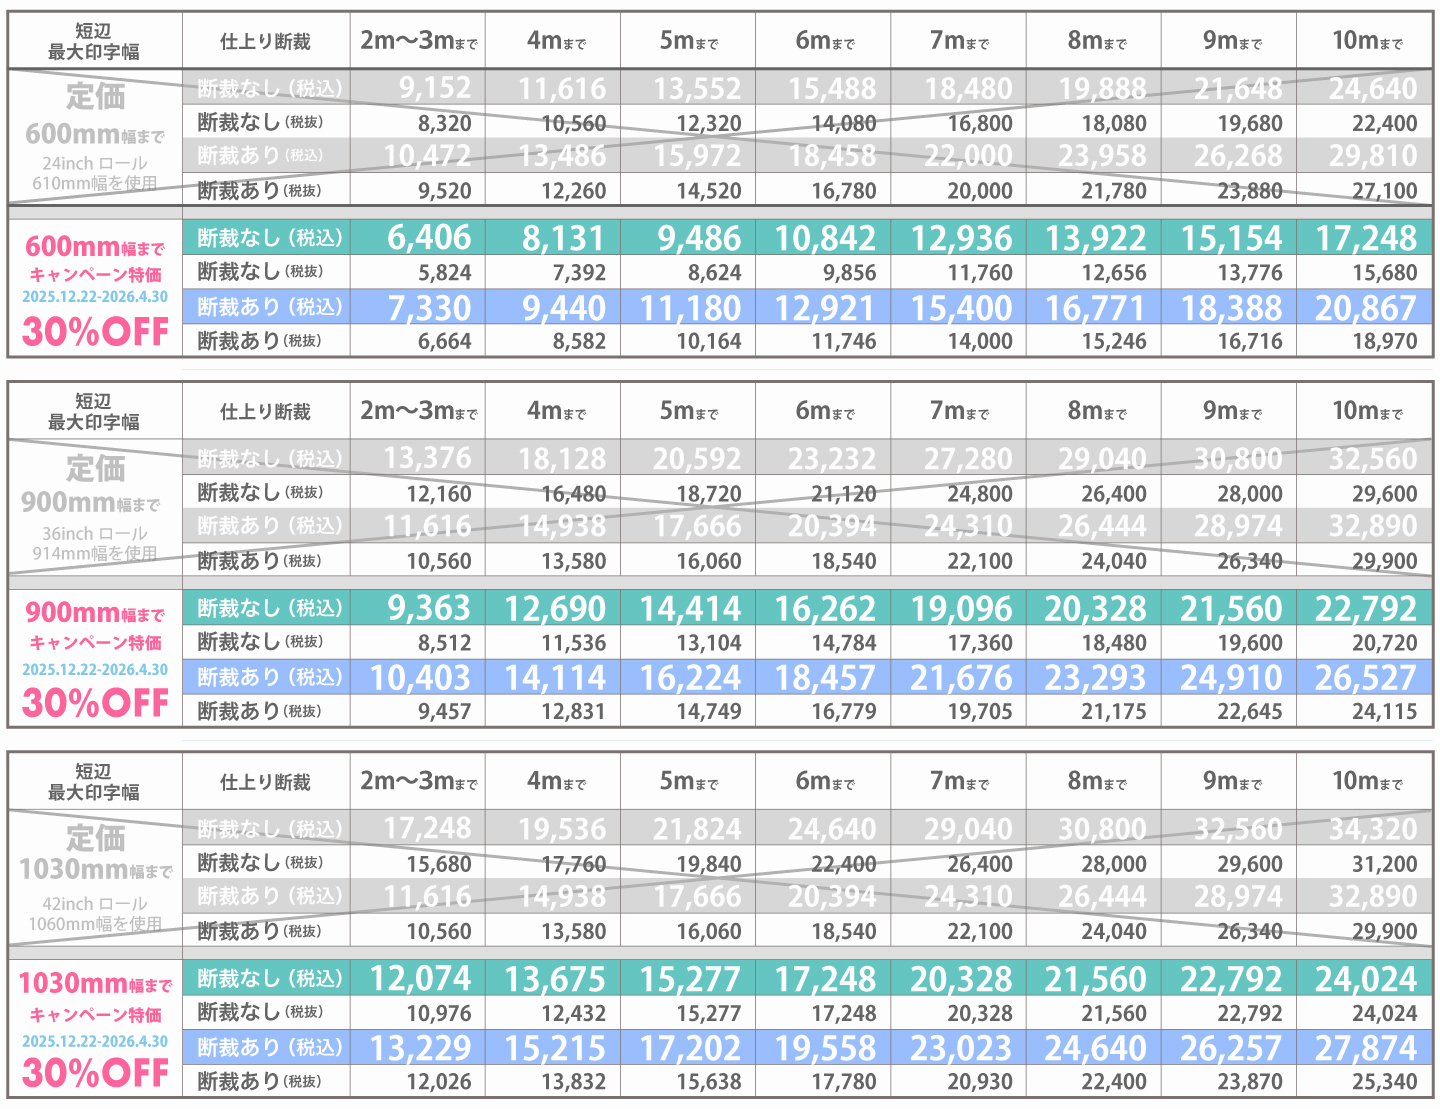Click the 1030mm campaign 30%OFF label
Viewport: 1440px width, 1109px height.
tap(95, 1073)
